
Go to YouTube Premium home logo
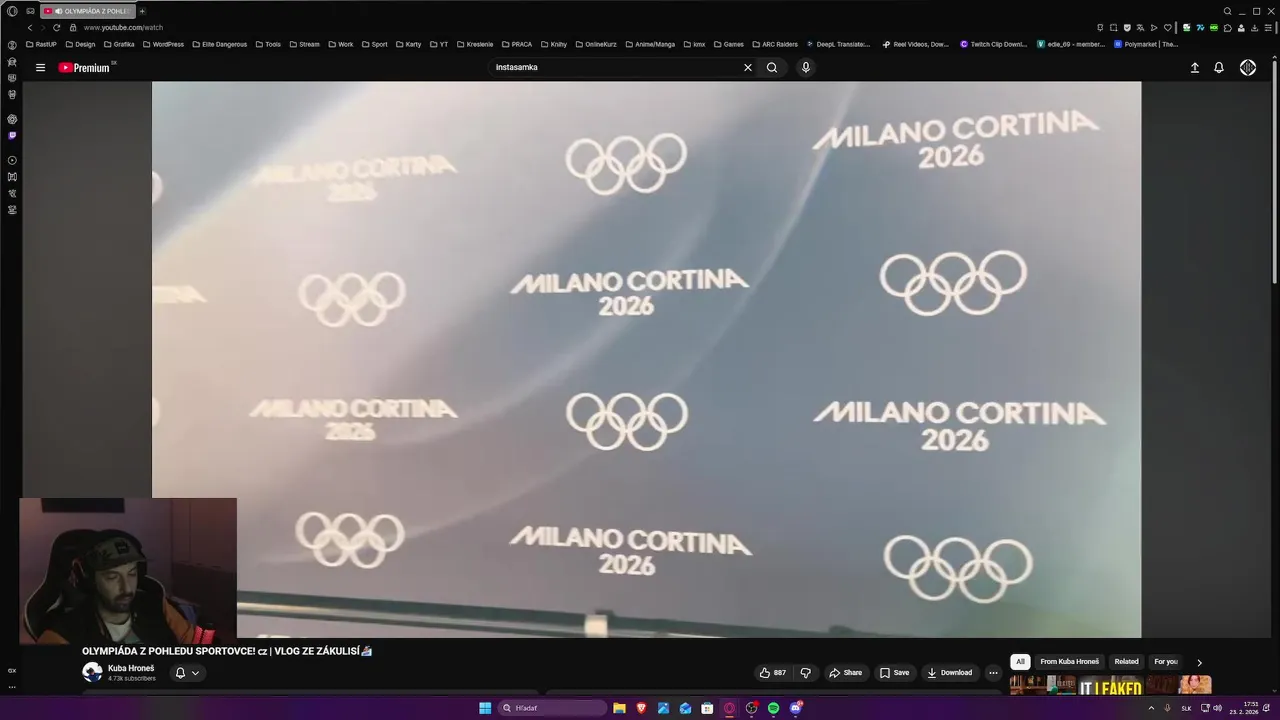pos(85,68)
